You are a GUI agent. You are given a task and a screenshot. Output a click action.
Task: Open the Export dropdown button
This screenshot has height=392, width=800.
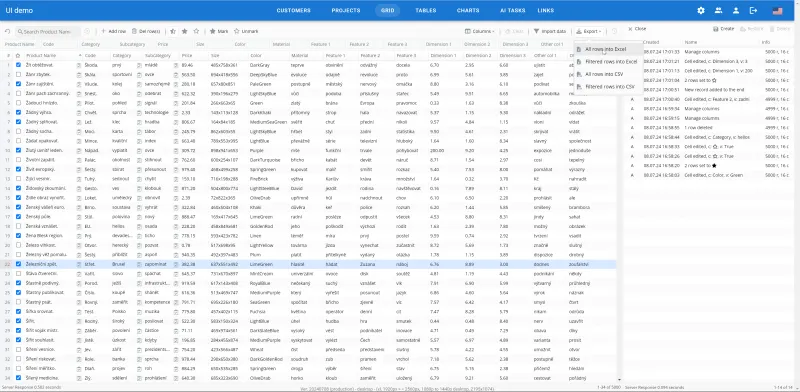point(589,31)
